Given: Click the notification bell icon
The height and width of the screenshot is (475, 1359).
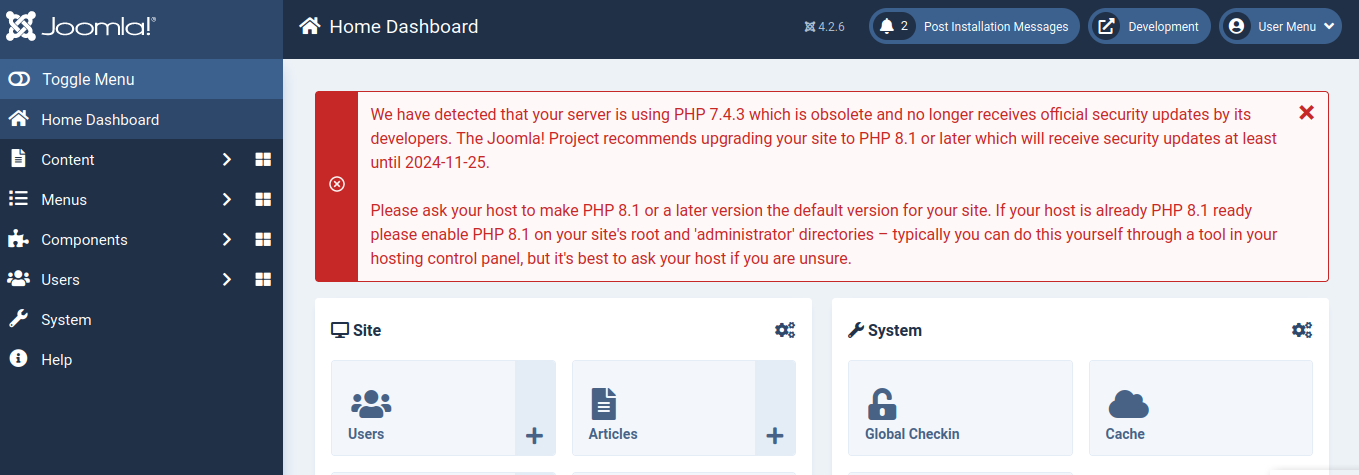Looking at the screenshot, I should pyautogui.click(x=886, y=27).
